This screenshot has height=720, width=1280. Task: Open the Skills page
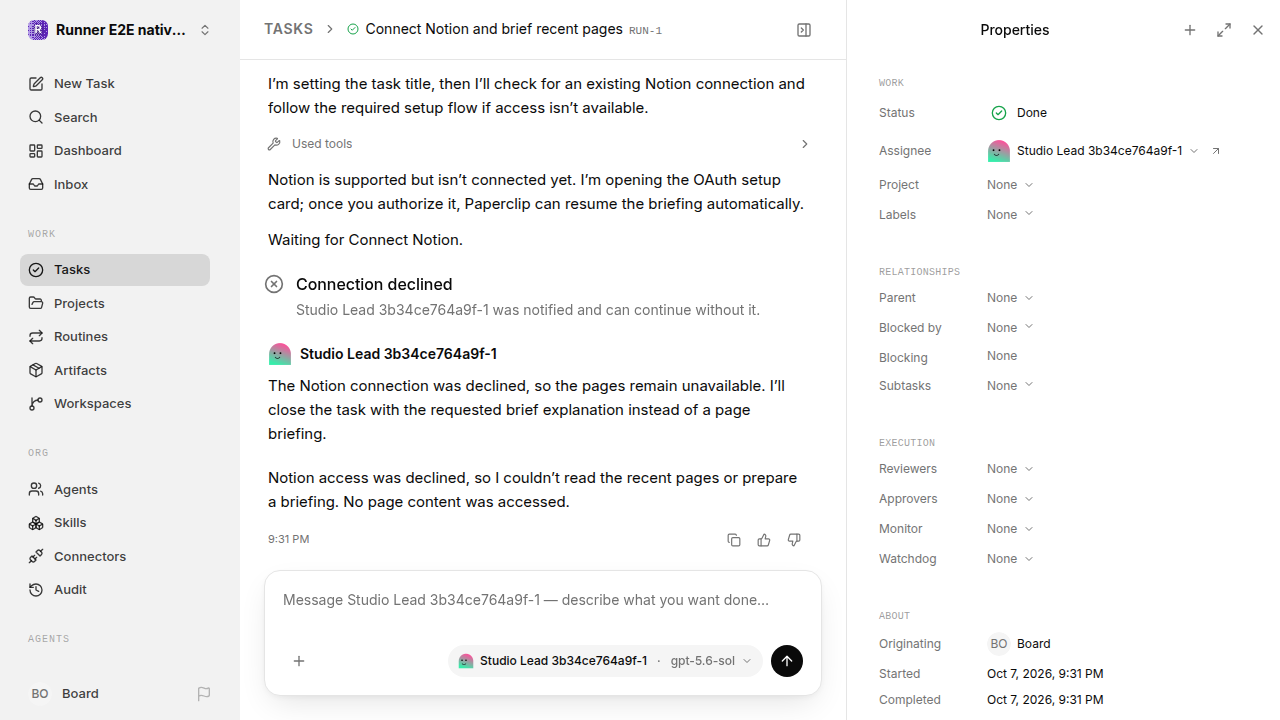coord(115,523)
